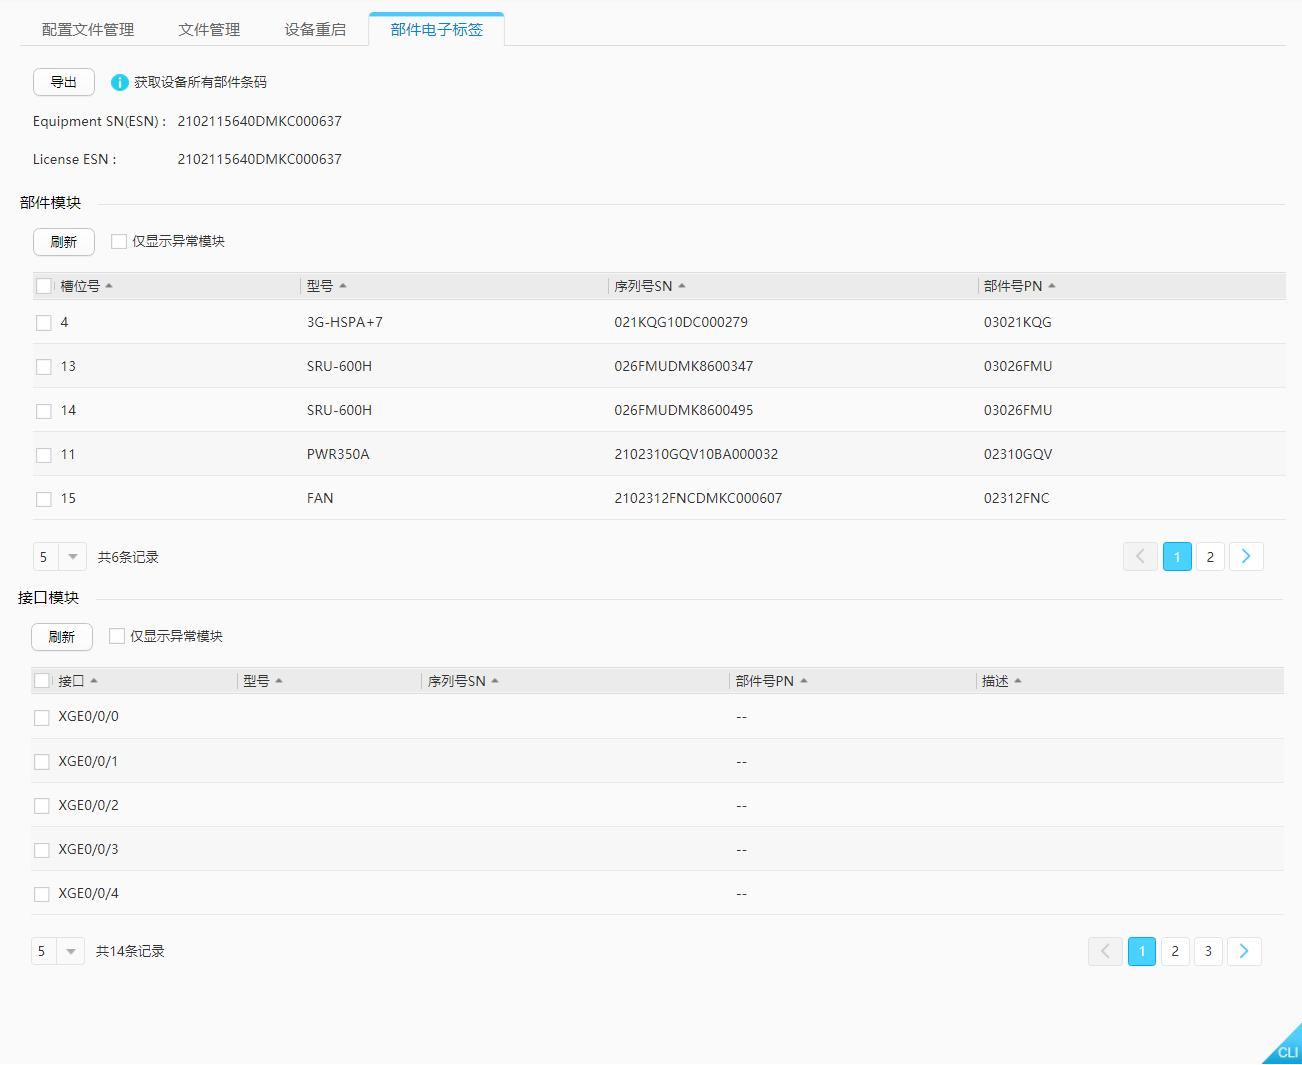Open the page size dropdown under 部件模块
Viewport: 1302px width, 1065px height.
[71, 556]
